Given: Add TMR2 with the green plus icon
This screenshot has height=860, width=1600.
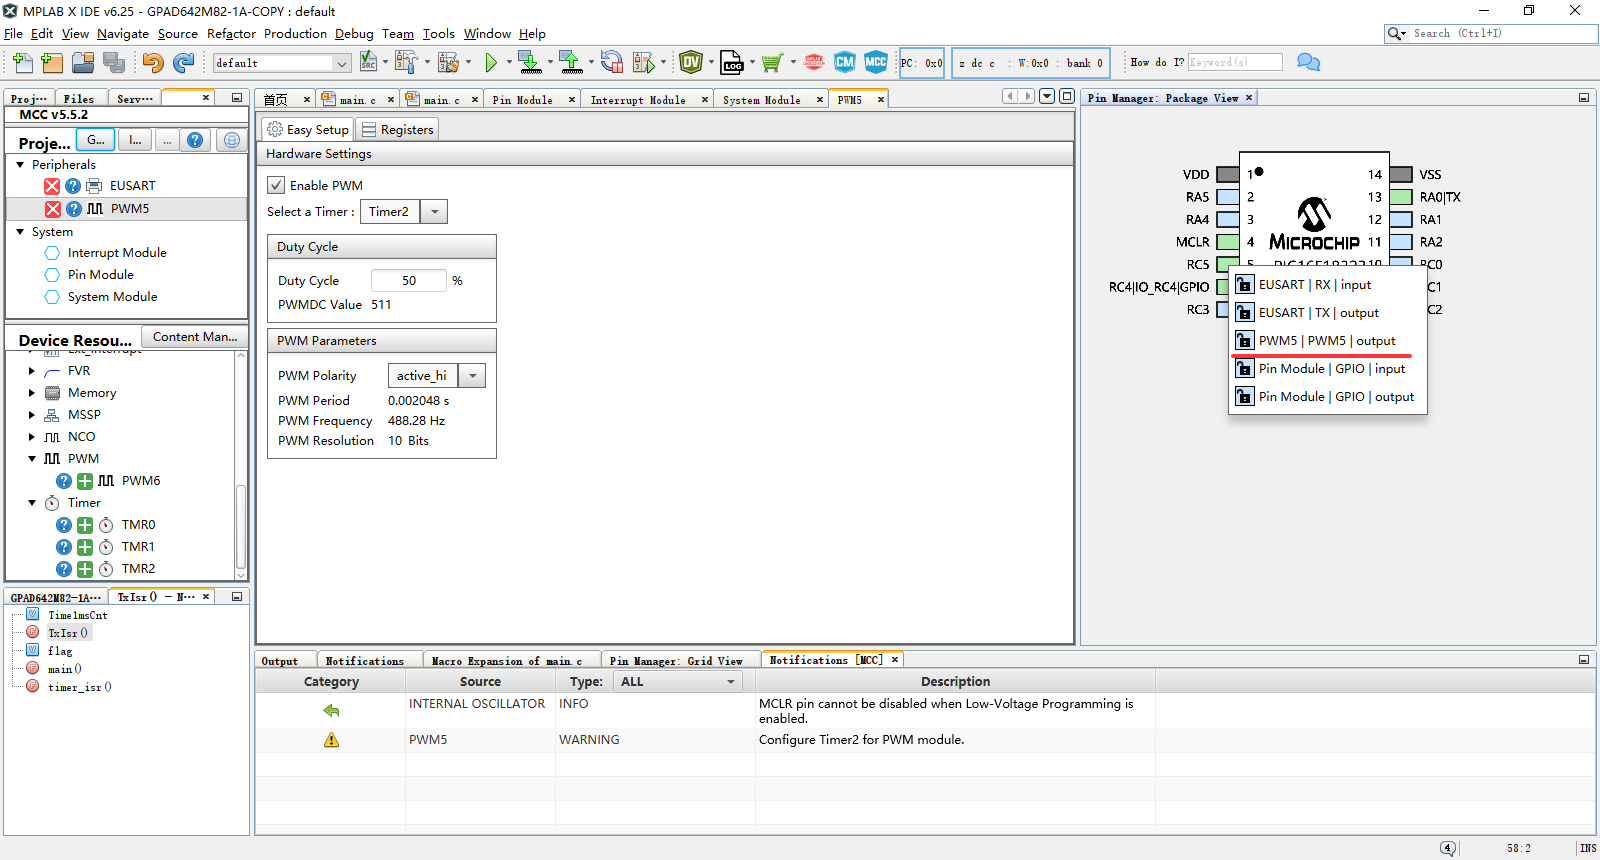Looking at the screenshot, I should coord(85,569).
